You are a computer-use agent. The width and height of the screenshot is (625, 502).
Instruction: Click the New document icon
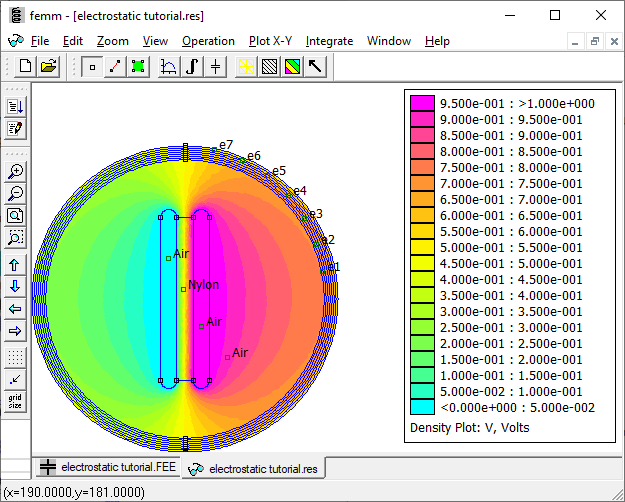coord(25,67)
